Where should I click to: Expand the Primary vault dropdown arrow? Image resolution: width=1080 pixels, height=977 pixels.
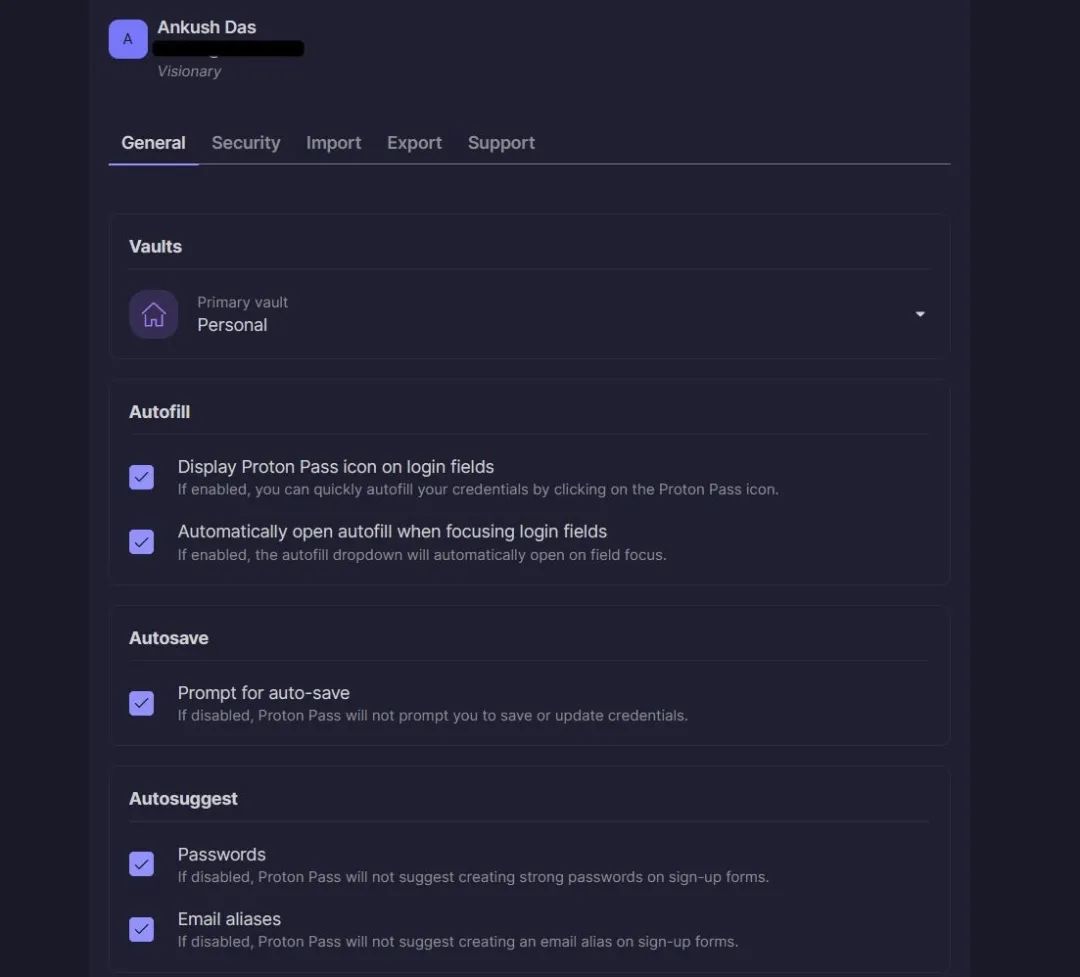920,314
